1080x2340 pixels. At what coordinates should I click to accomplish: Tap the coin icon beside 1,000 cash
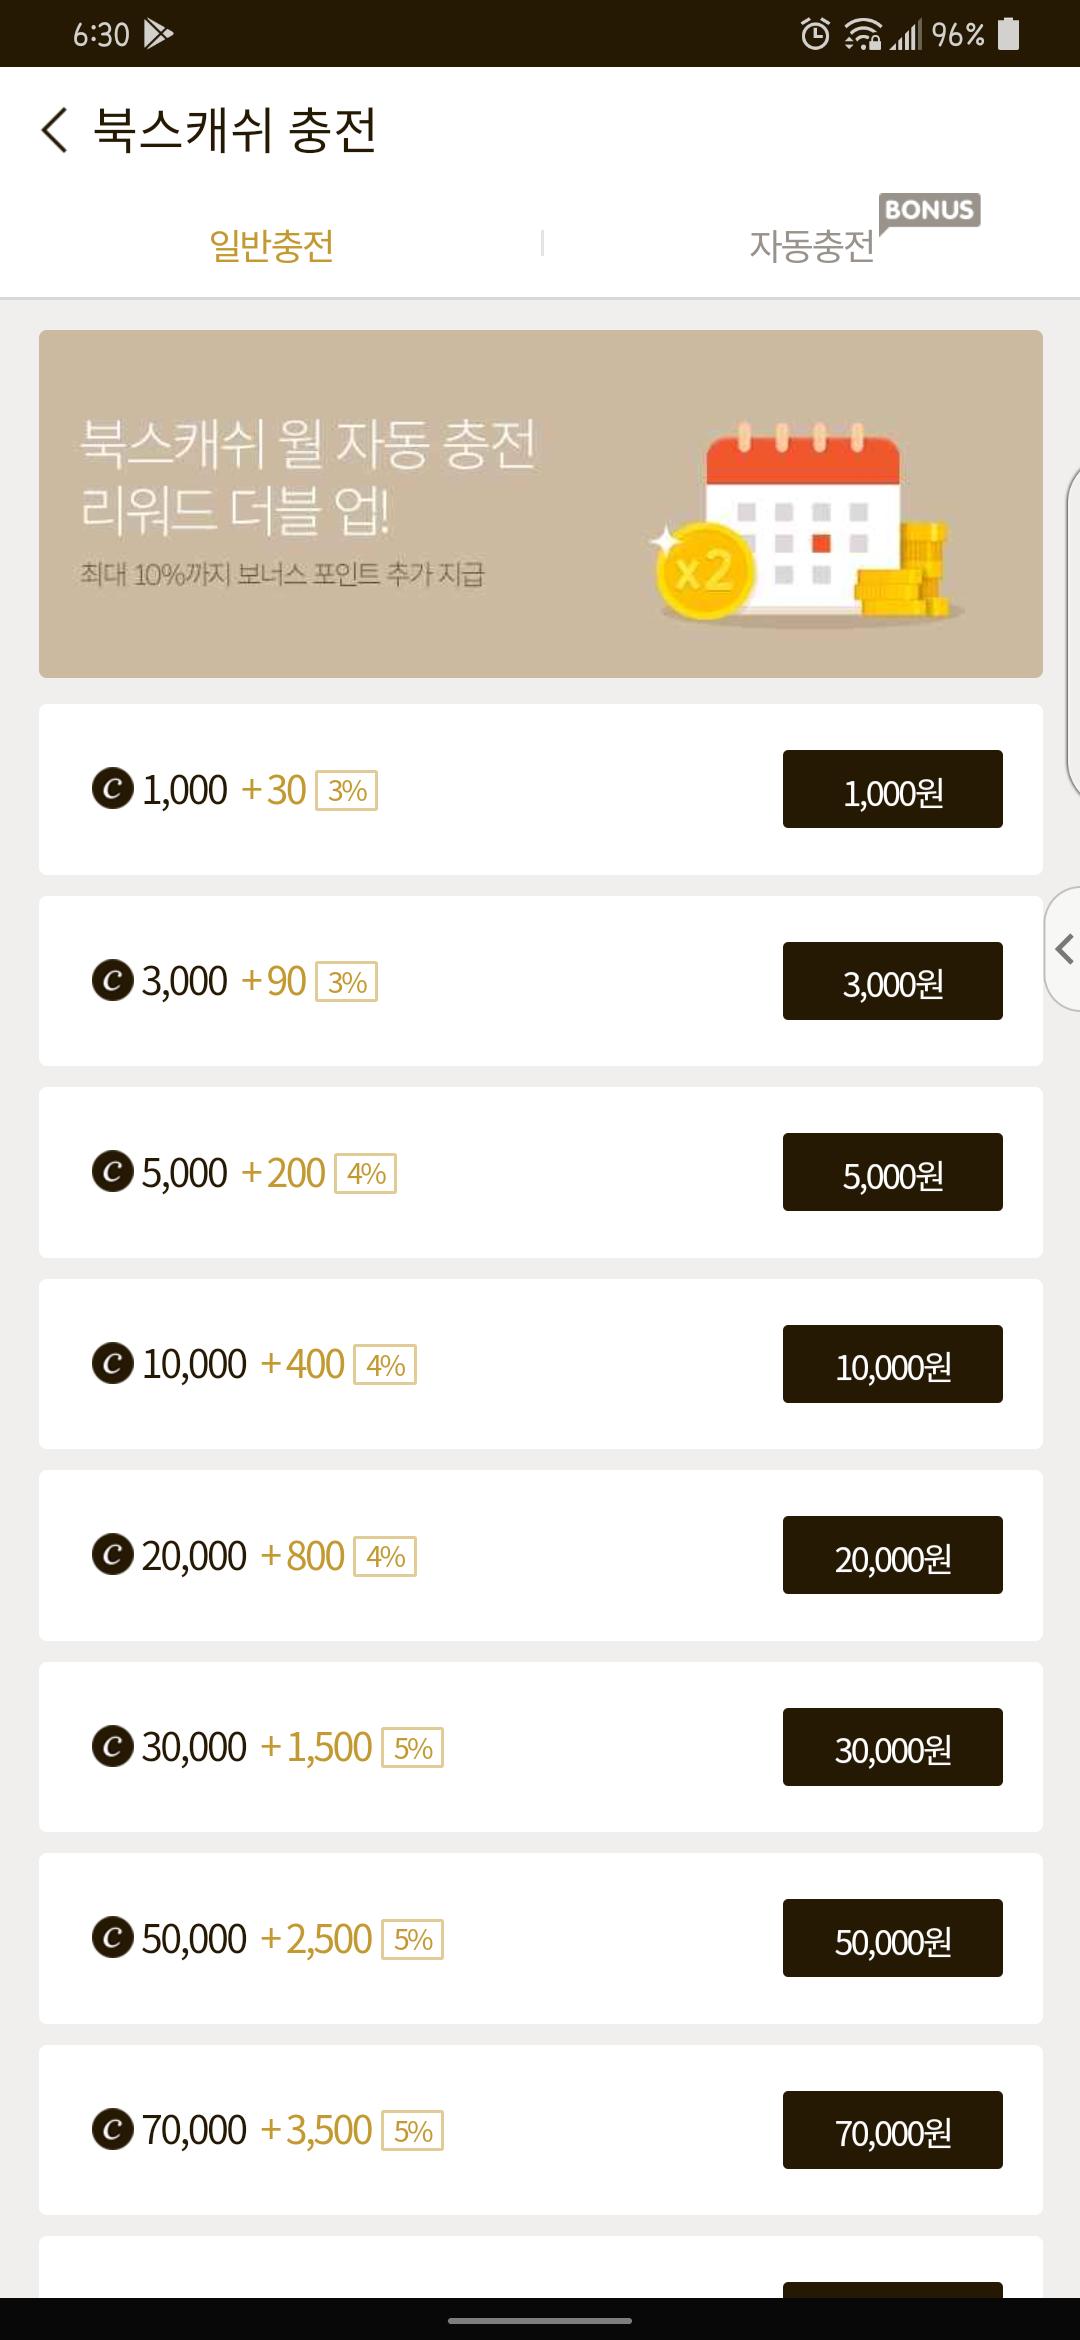pos(112,789)
